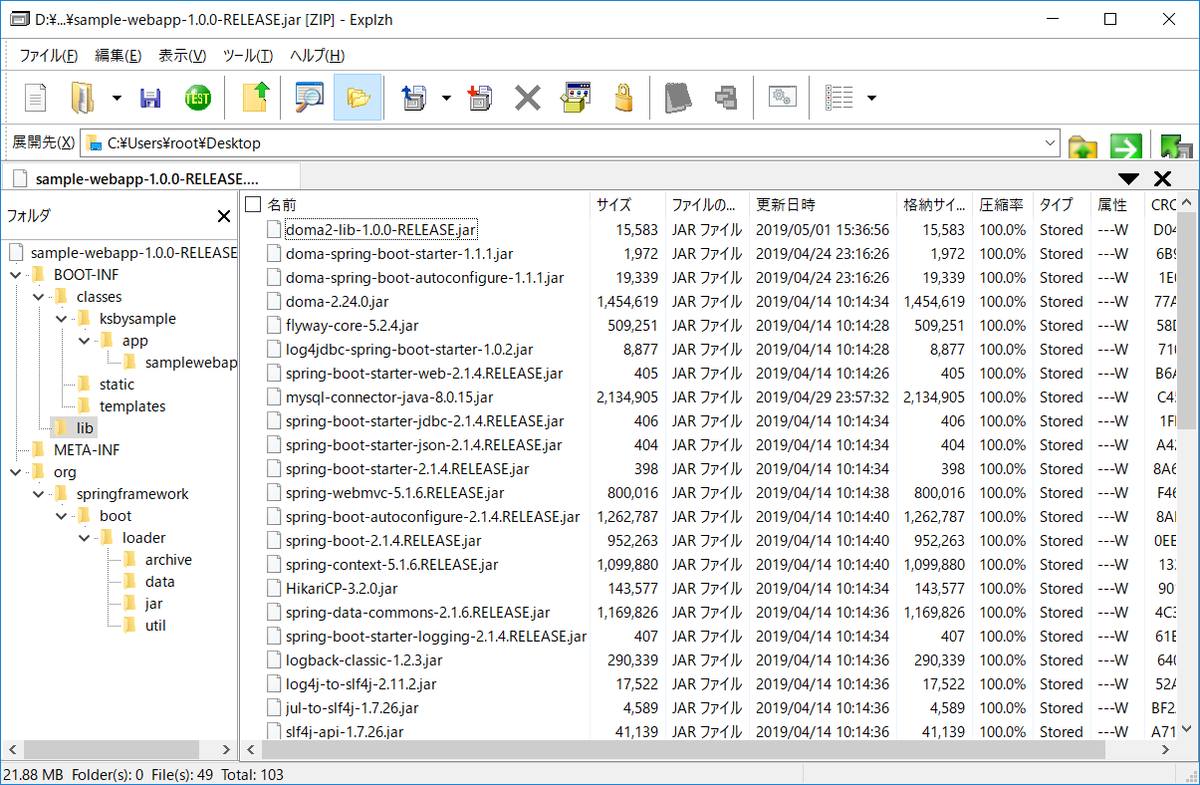Click the browse destination folder icon
1200x785 pixels.
point(1083,146)
